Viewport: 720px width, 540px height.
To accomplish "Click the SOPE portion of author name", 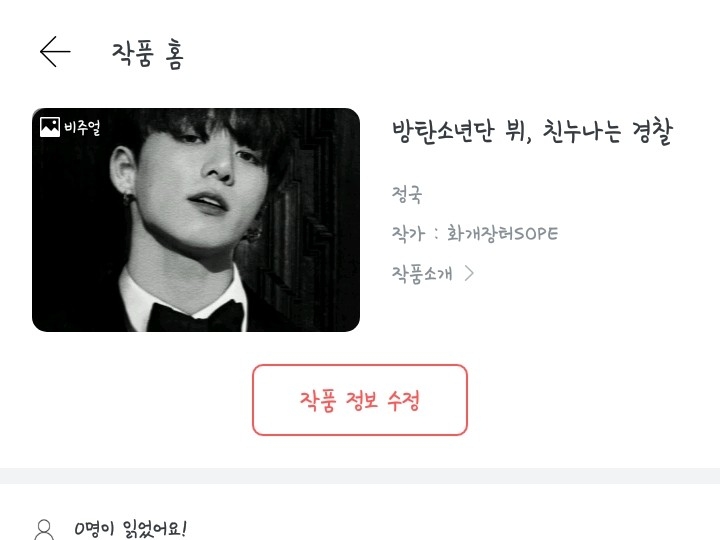I will pyautogui.click(x=536, y=234).
